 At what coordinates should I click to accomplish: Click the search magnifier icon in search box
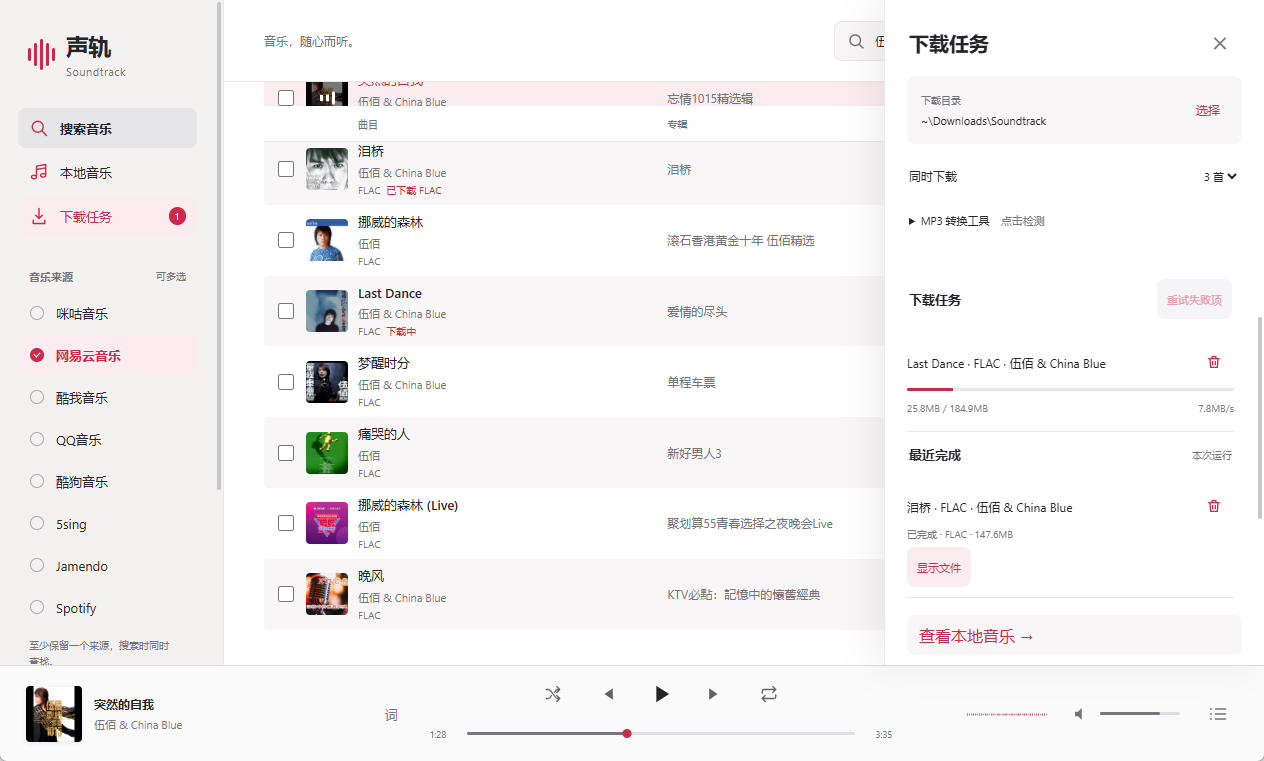click(x=856, y=42)
